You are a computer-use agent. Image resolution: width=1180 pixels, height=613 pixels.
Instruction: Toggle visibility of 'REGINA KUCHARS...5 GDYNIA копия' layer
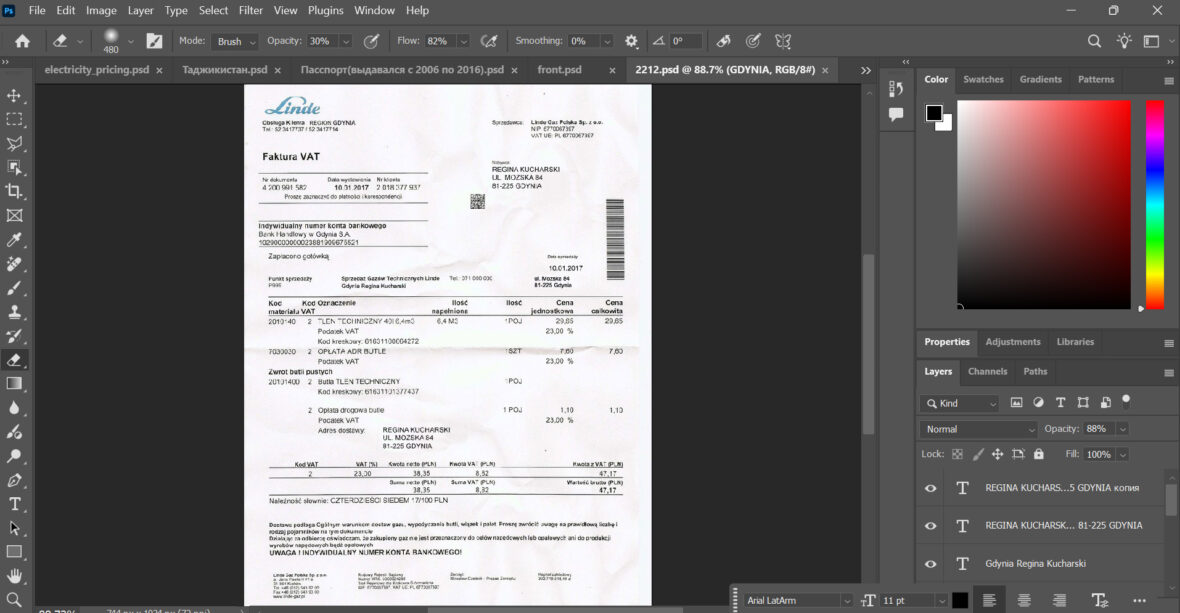pos(930,488)
